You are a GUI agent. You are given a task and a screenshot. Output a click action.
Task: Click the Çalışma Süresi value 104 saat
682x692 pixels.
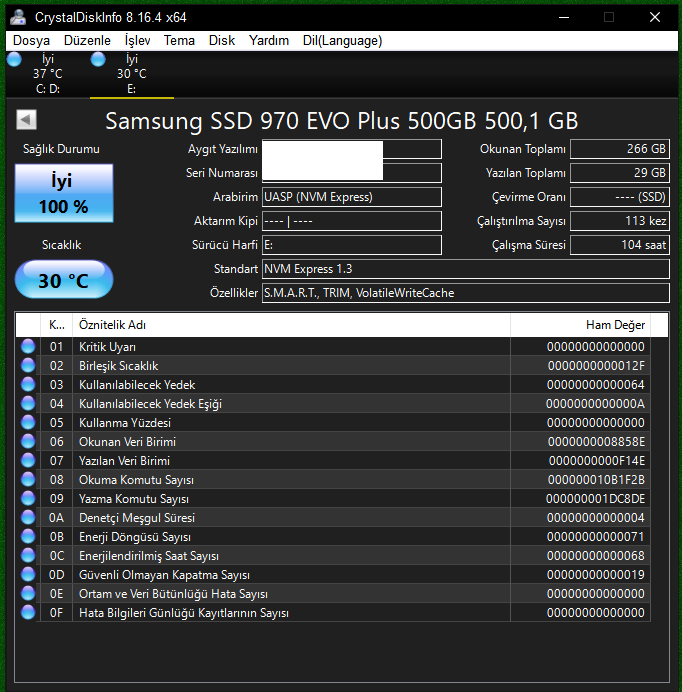point(620,245)
